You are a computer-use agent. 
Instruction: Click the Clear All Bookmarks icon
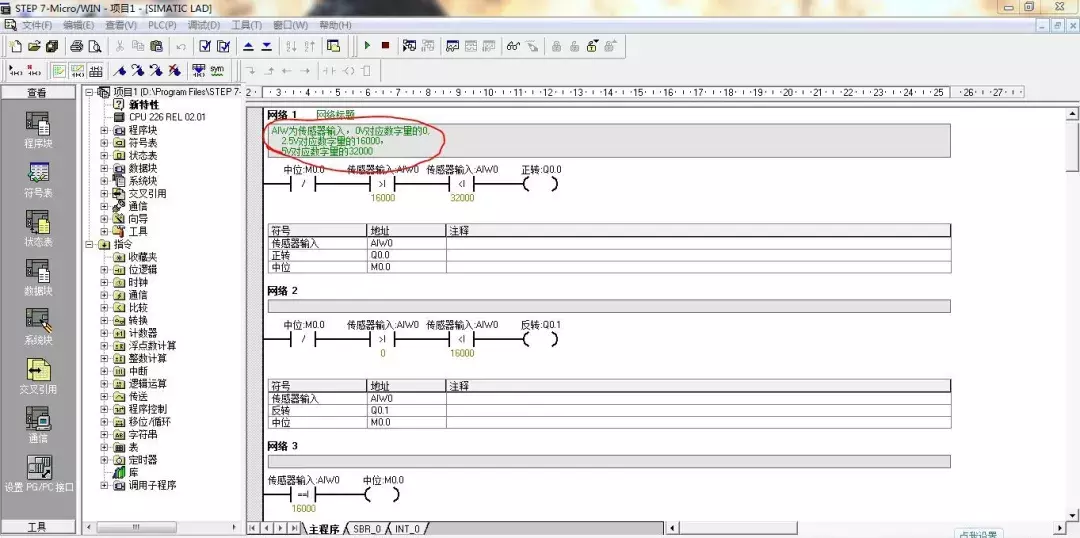pyautogui.click(x=175, y=70)
